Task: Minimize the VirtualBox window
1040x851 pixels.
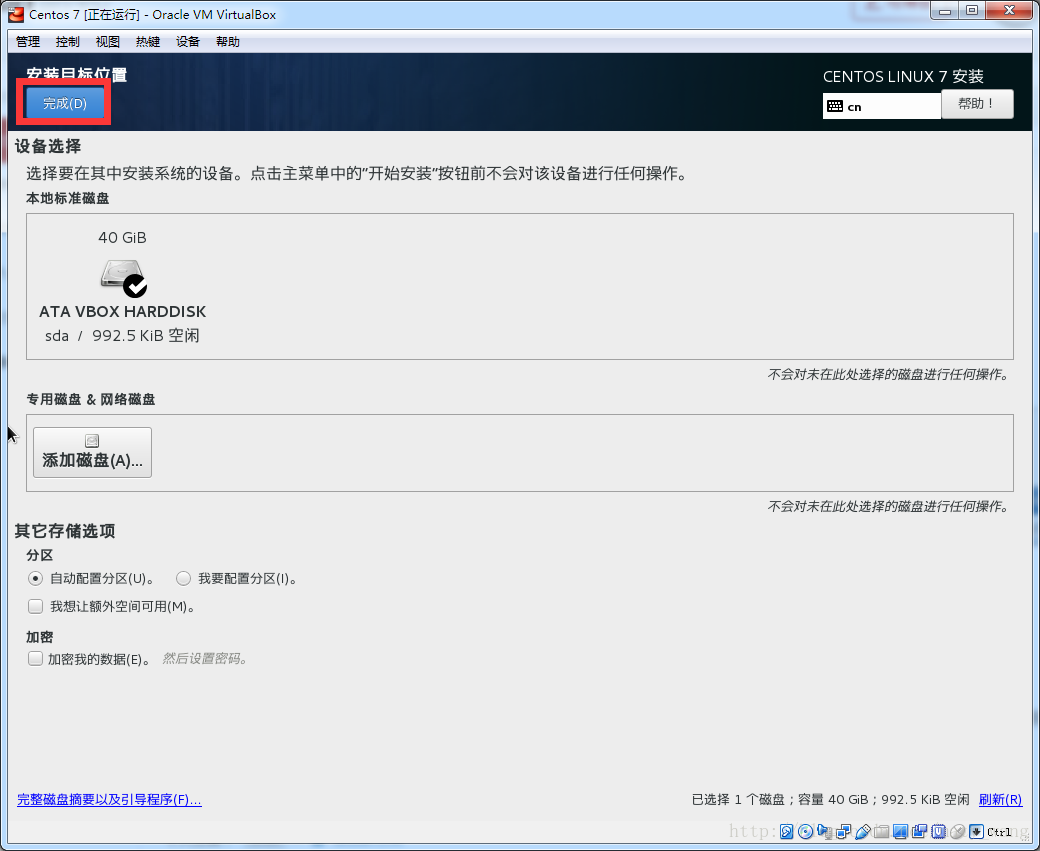Action: pyautogui.click(x=945, y=11)
